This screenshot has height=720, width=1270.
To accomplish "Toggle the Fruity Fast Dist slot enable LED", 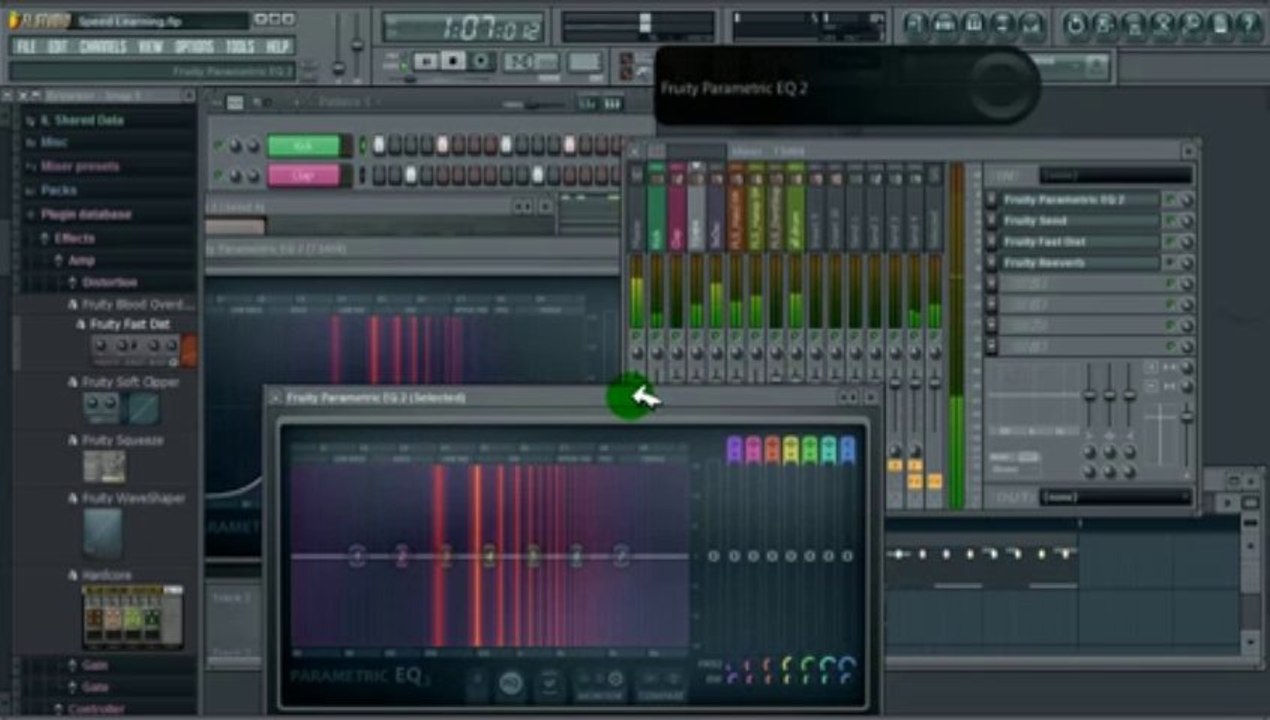I will [x=1170, y=241].
